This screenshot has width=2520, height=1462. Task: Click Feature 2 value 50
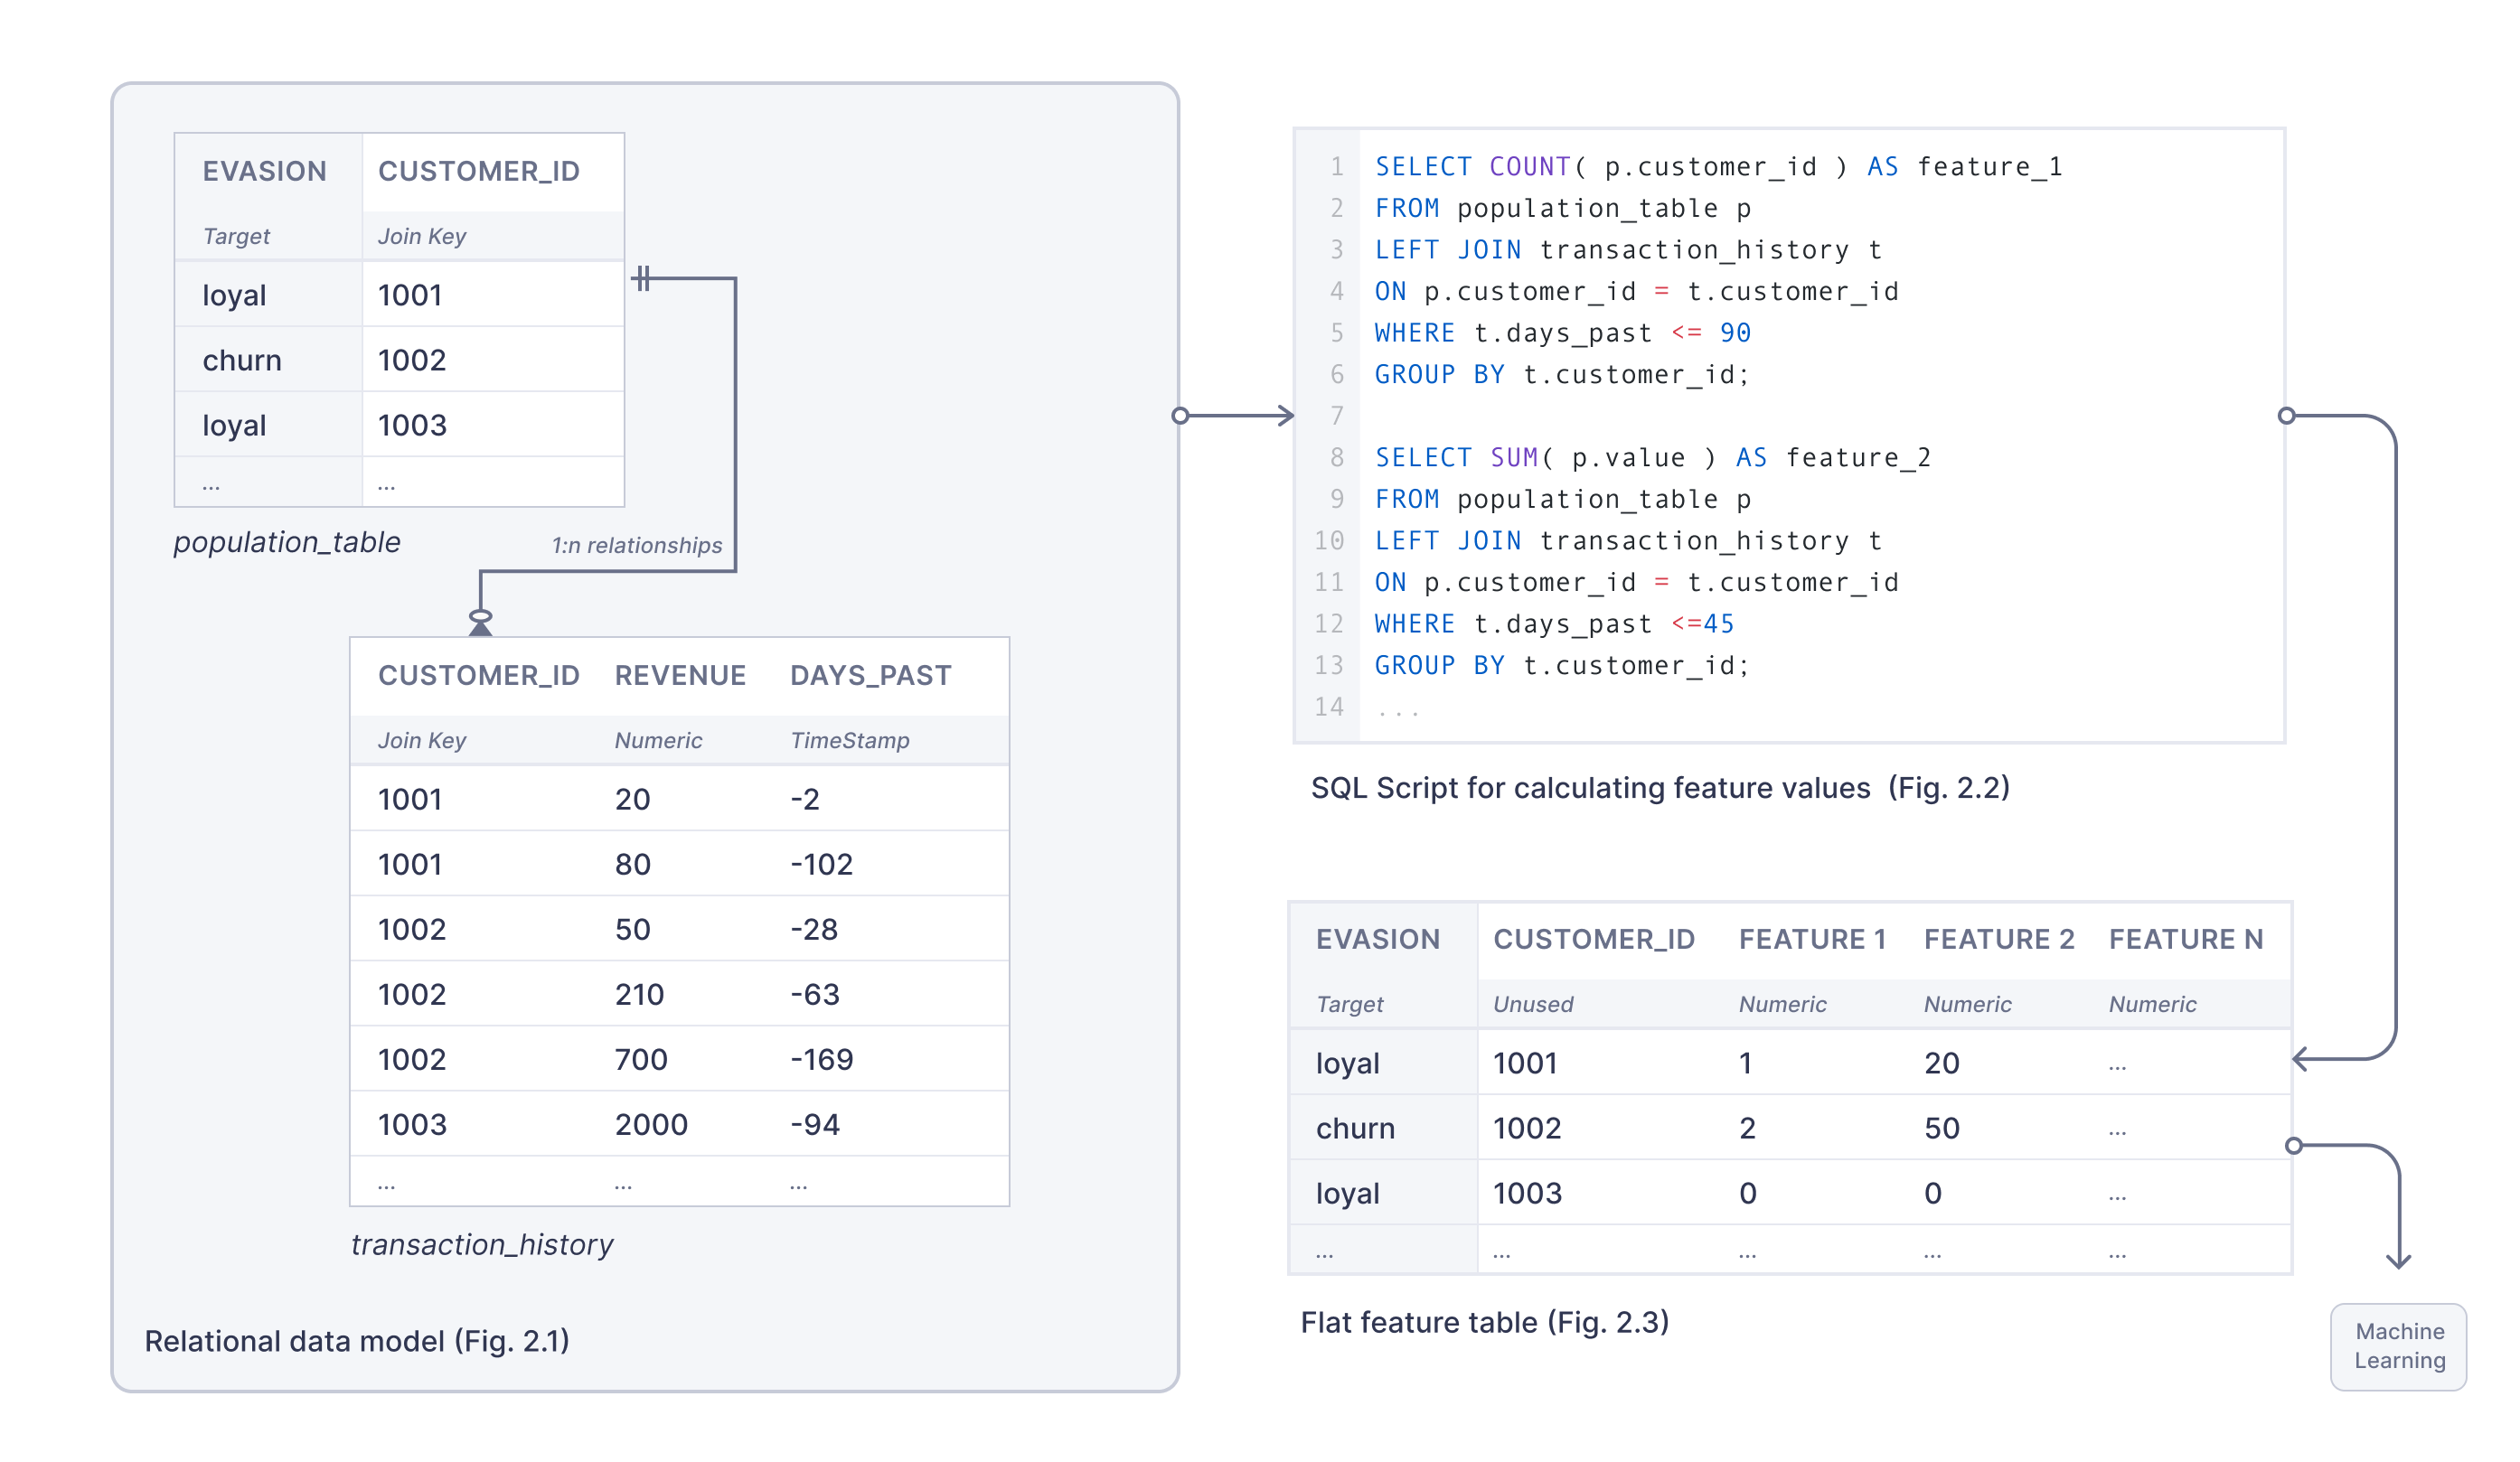pos(1941,1128)
